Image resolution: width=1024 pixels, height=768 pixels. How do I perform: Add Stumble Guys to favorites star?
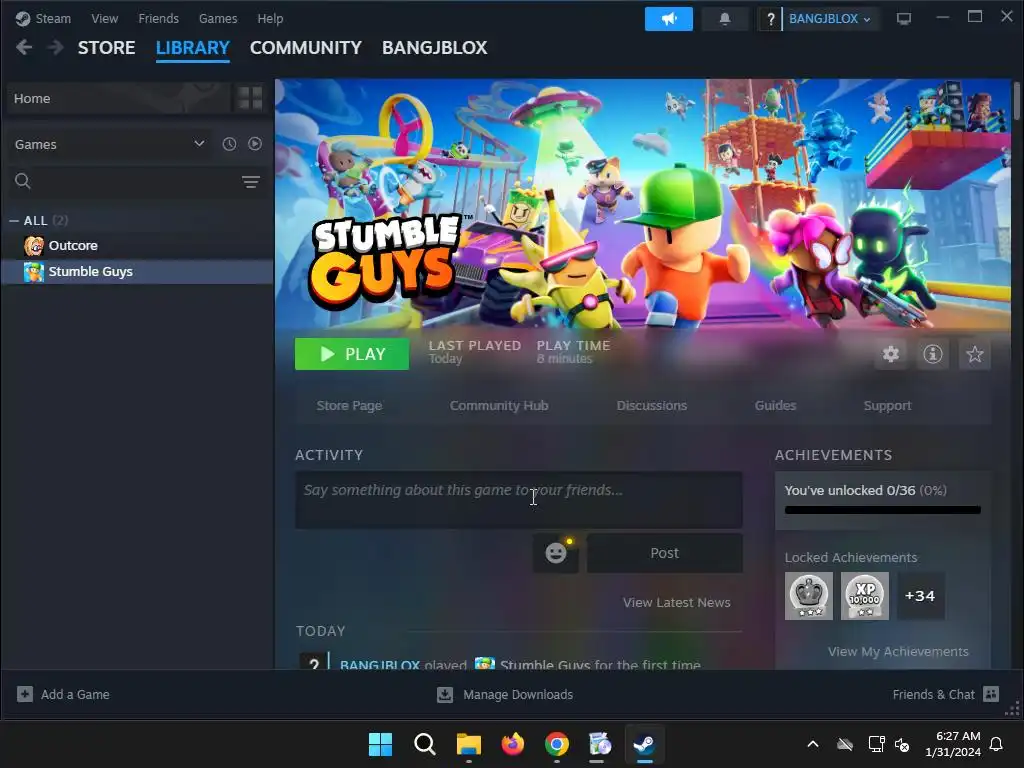coord(974,354)
